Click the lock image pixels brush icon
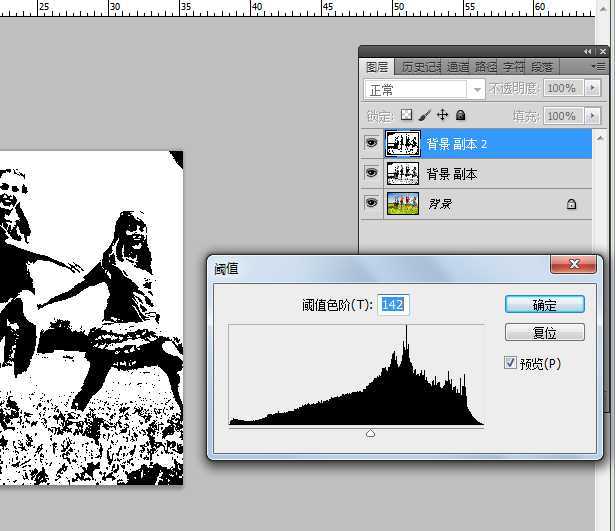The height and width of the screenshot is (531, 615). click(424, 116)
